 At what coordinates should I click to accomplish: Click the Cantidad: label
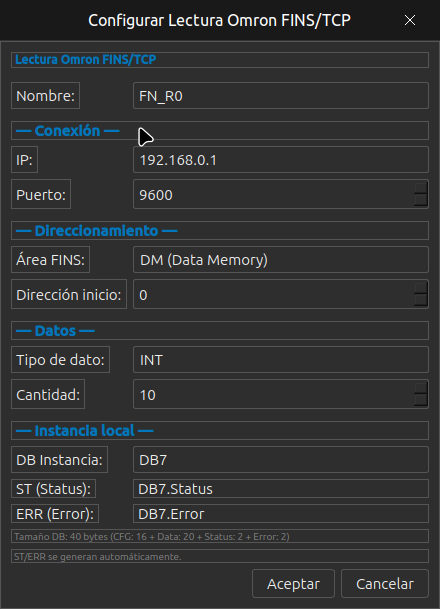pos(48,394)
